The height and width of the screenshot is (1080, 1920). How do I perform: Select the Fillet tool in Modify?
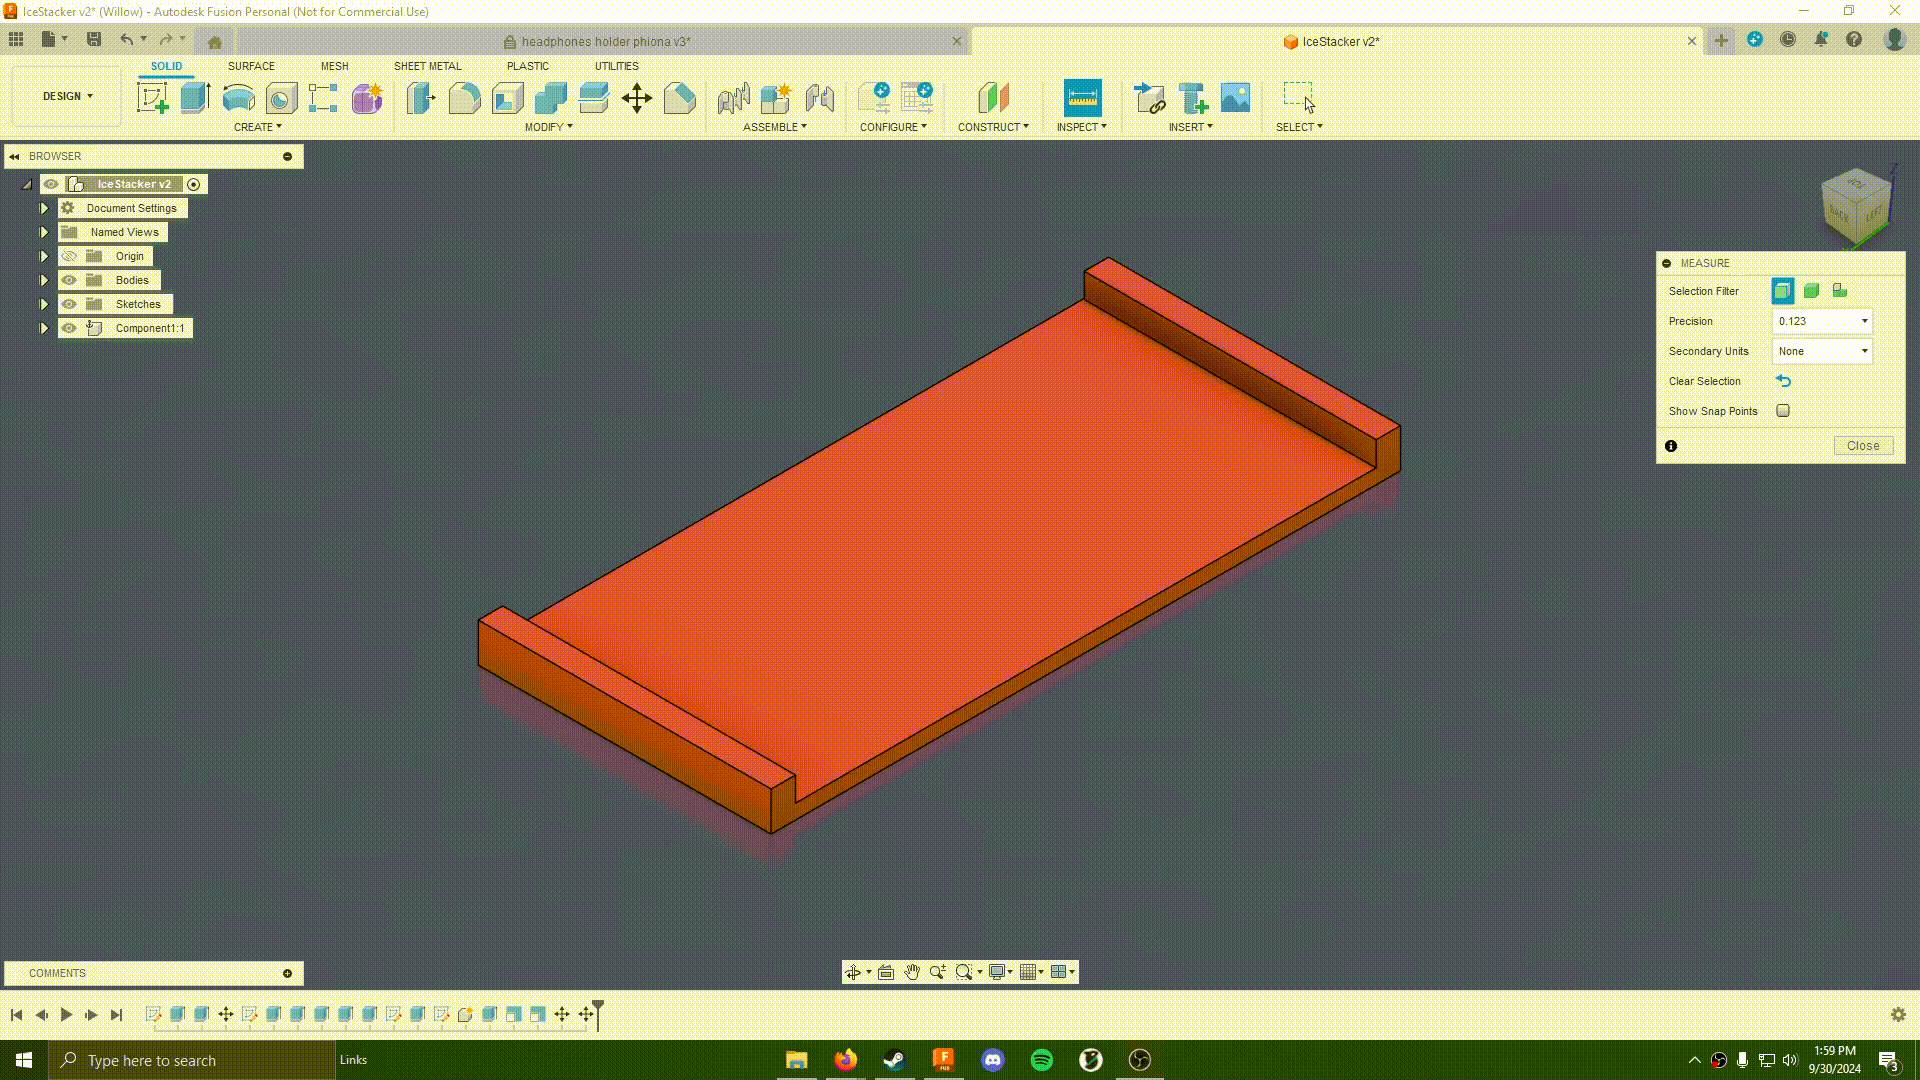pyautogui.click(x=464, y=97)
